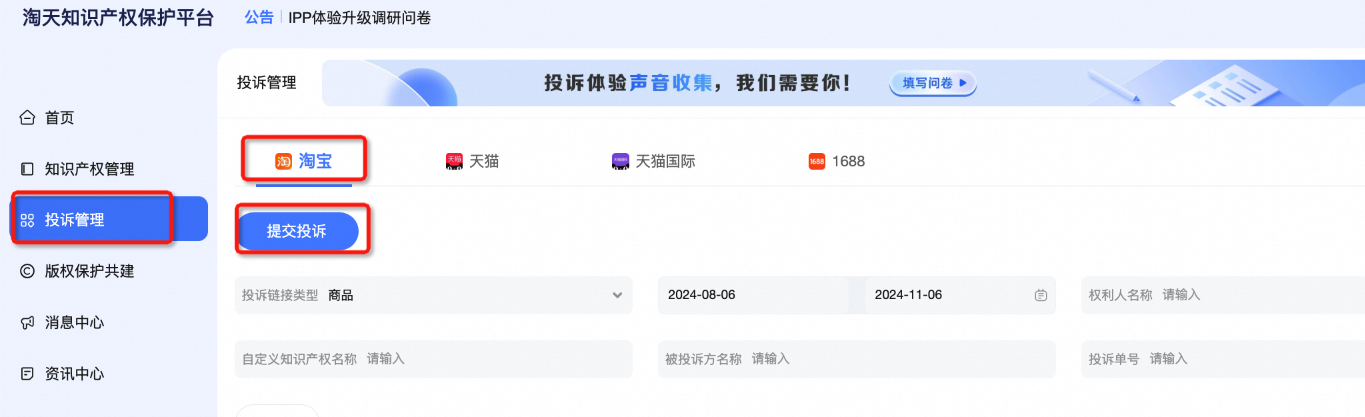Screen dimensions: 1365x417
Task: Focus the 被投诉方名称 input field
Action: click(x=857, y=359)
